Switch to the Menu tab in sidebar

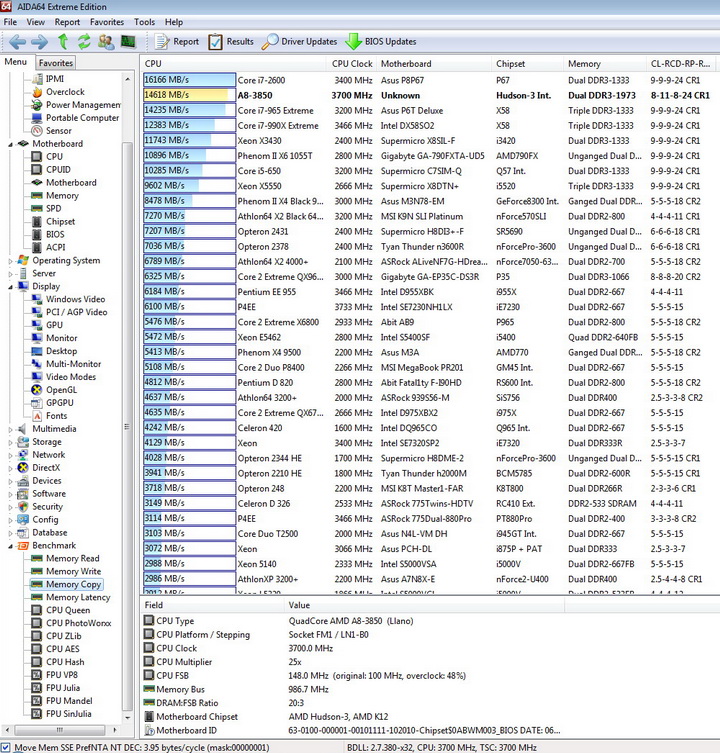pos(16,62)
